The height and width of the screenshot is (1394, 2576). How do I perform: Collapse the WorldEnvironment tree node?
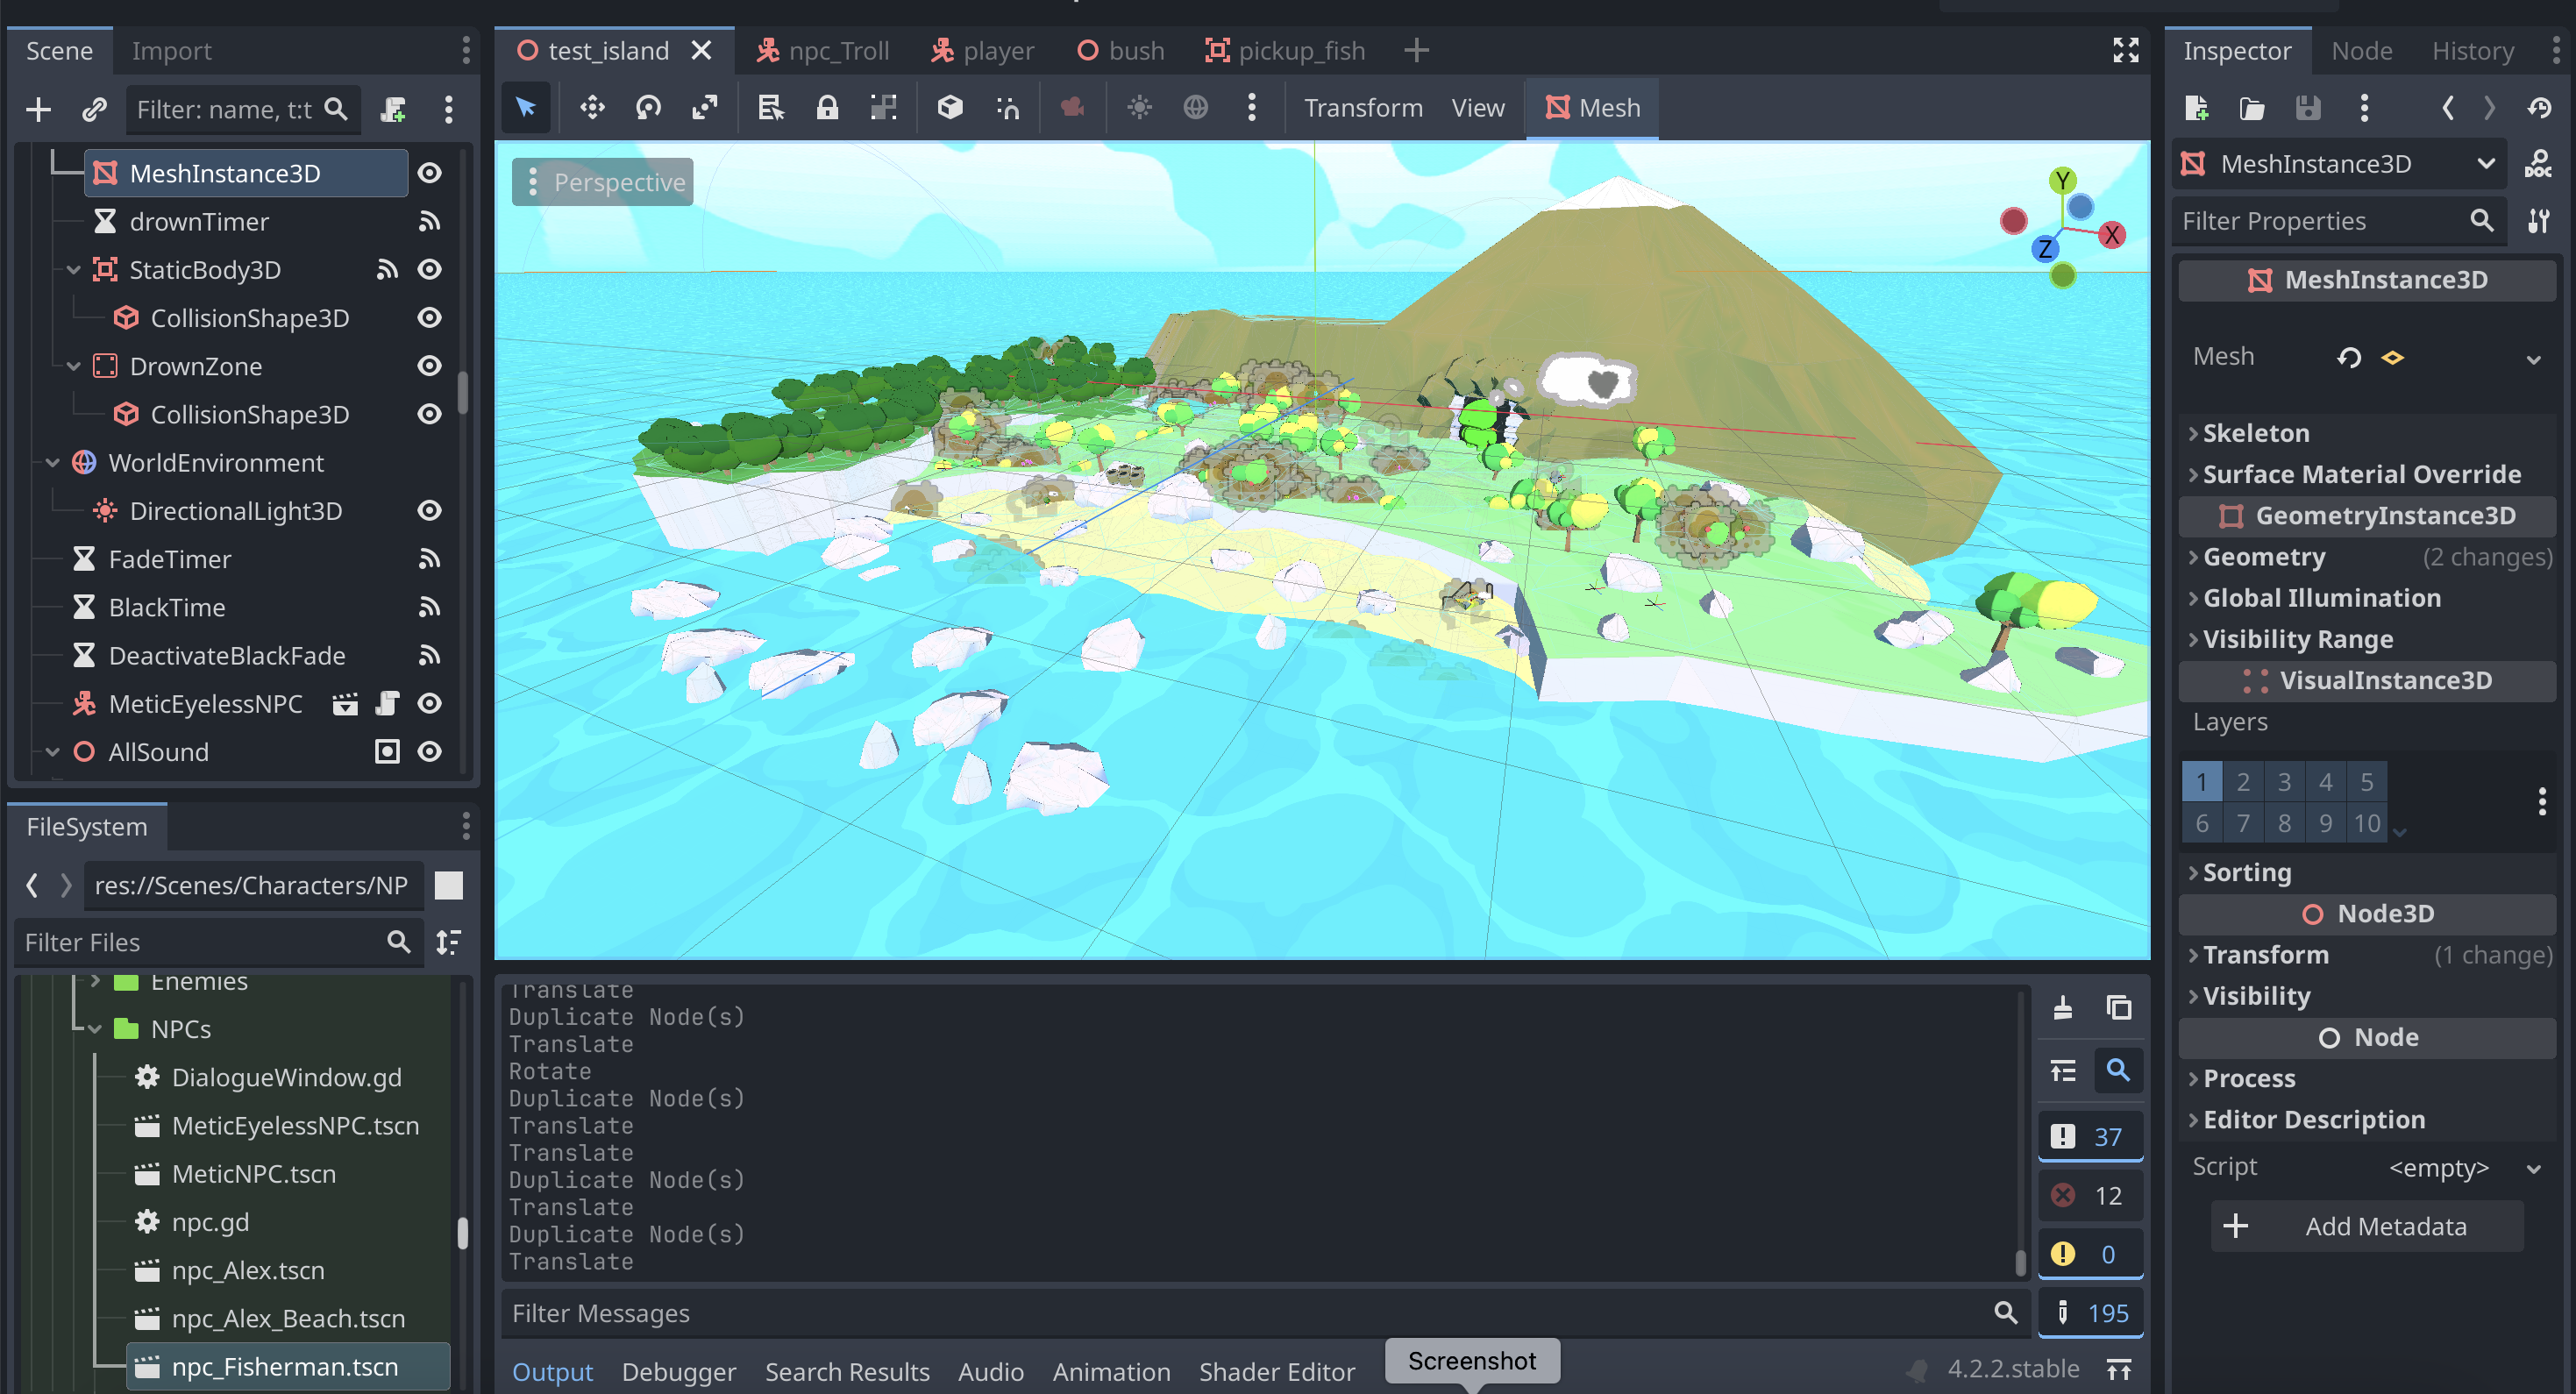pos(52,463)
